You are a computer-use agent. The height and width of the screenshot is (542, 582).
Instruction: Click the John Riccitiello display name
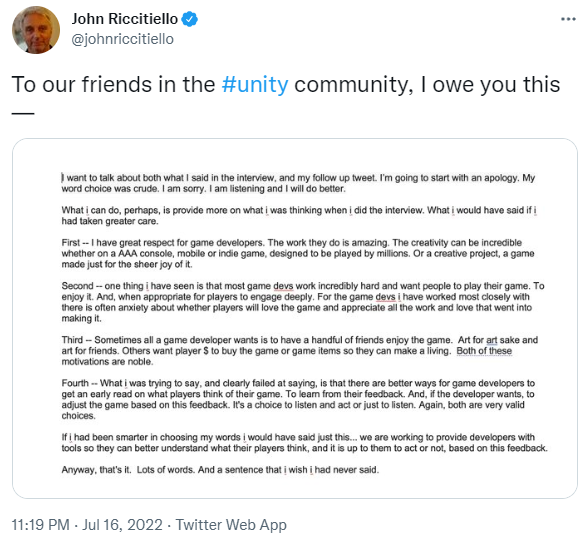point(125,19)
